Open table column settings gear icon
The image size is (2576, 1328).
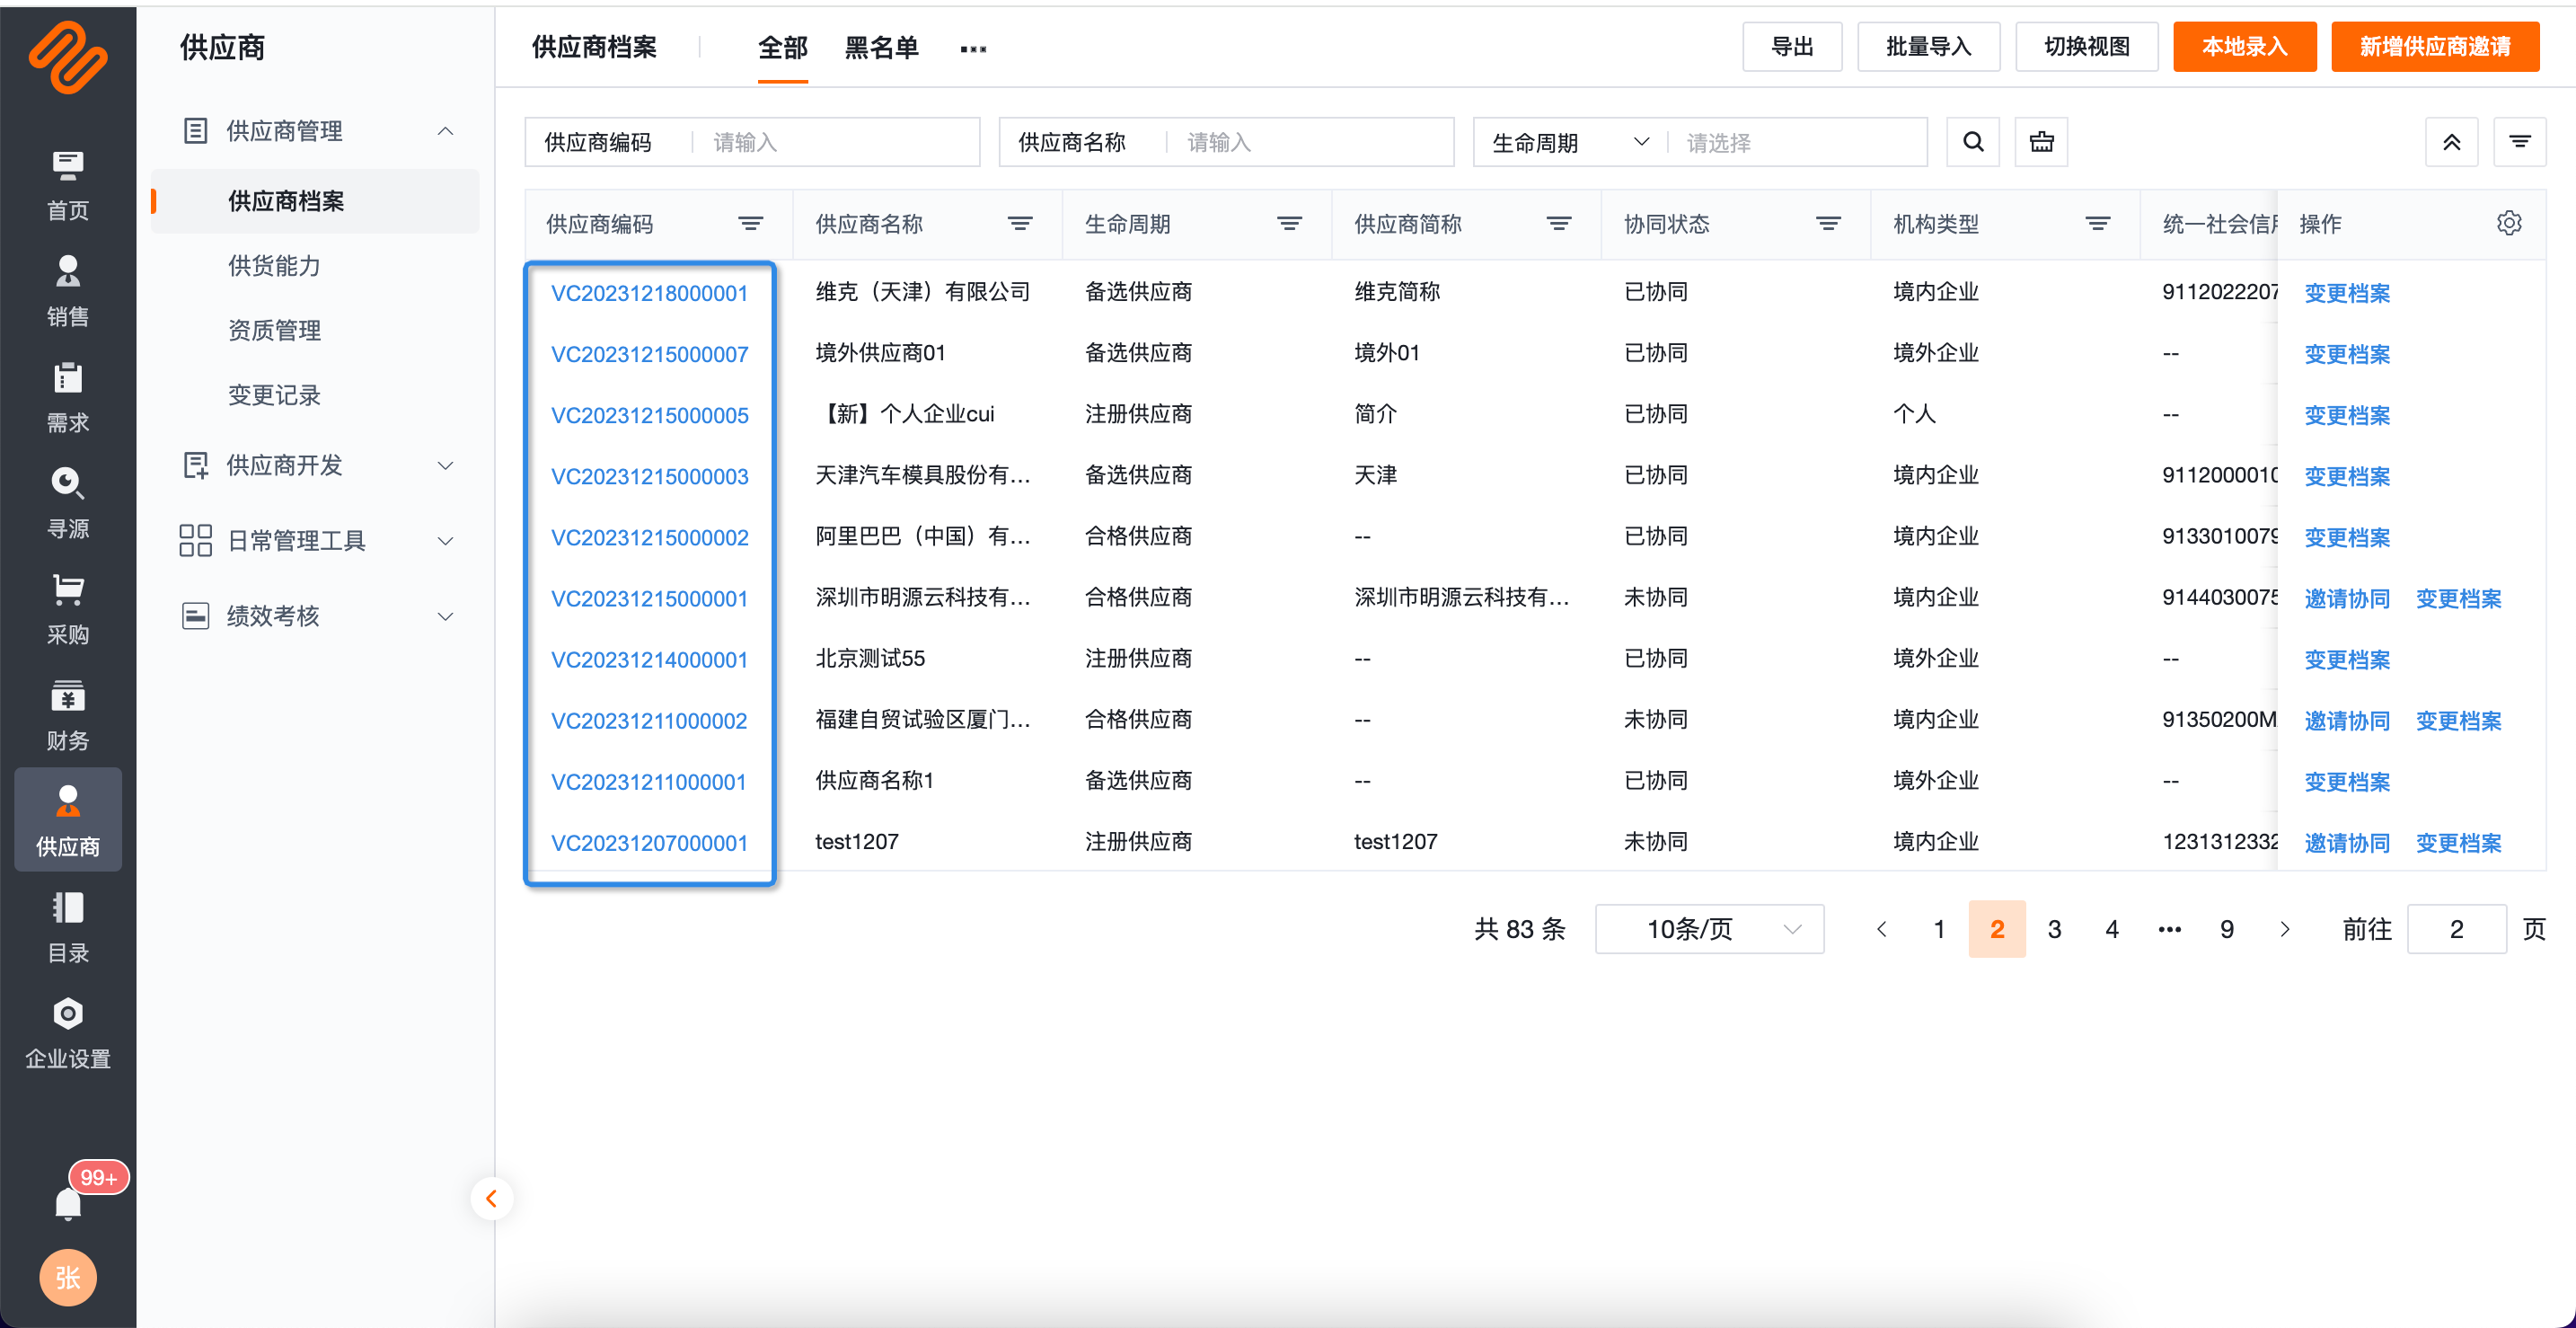click(x=2509, y=224)
